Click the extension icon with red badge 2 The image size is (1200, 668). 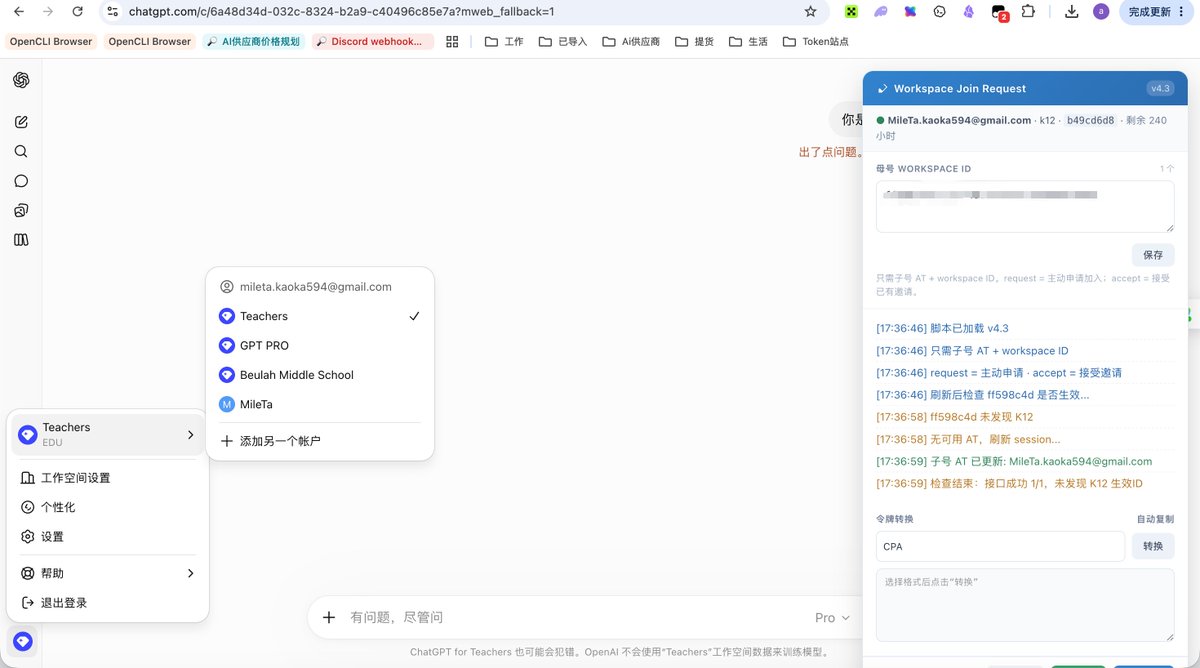tap(999, 13)
